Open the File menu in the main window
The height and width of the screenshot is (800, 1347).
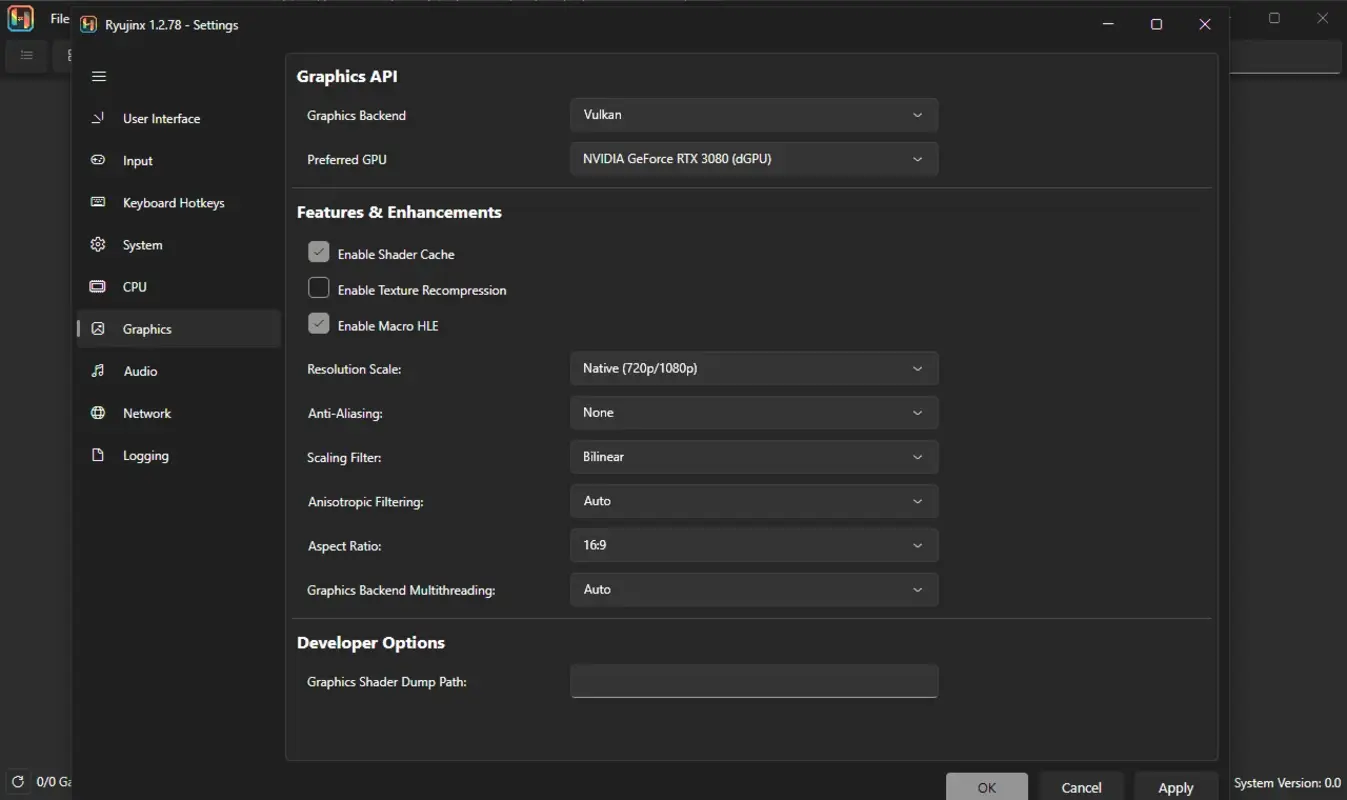click(x=60, y=17)
